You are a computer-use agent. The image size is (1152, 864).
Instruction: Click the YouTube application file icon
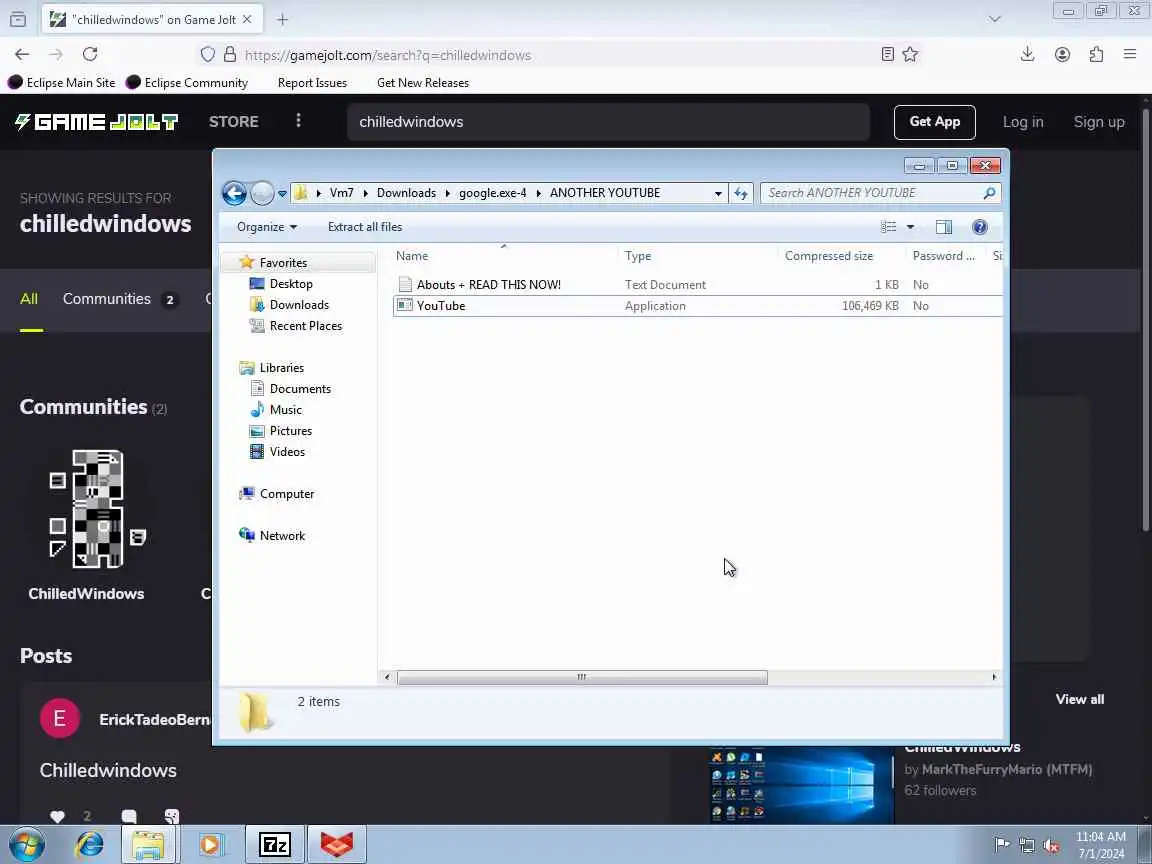click(405, 306)
